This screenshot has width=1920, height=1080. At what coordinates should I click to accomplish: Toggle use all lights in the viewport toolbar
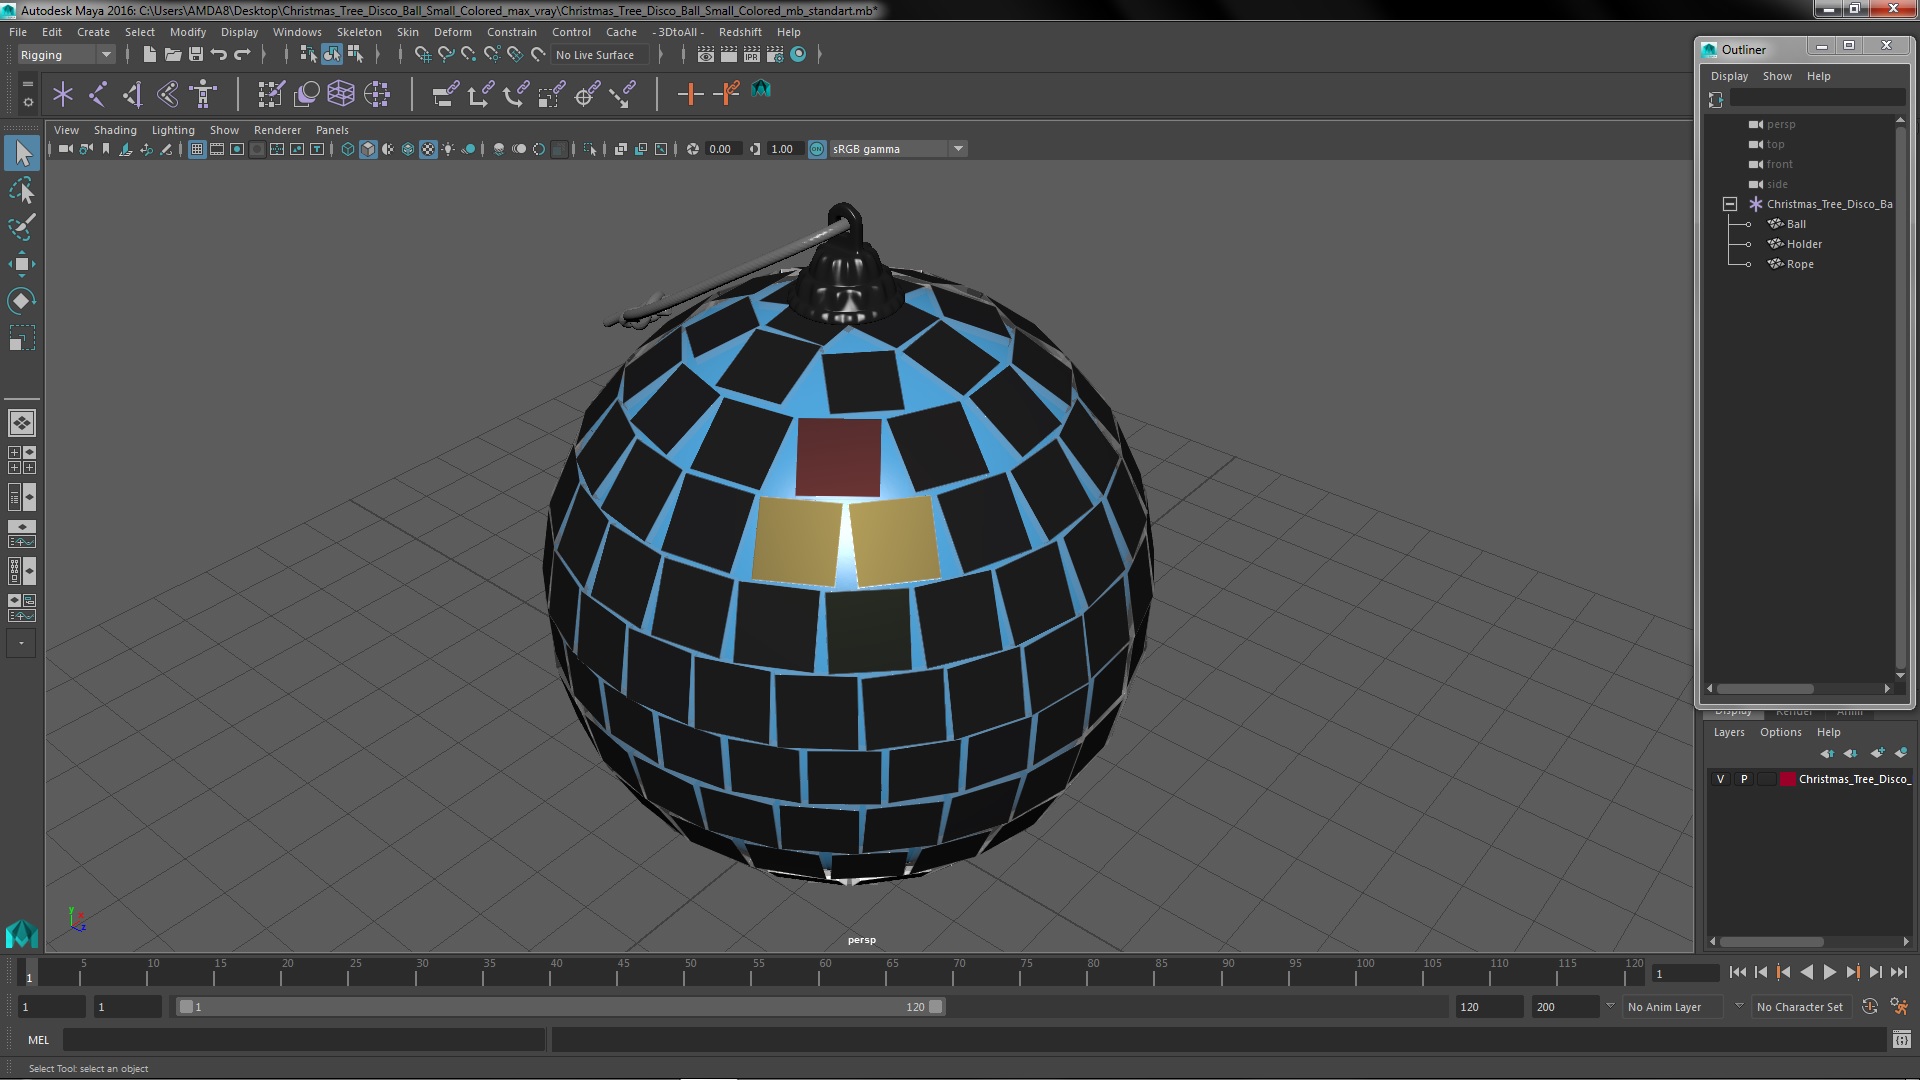pyautogui.click(x=448, y=149)
